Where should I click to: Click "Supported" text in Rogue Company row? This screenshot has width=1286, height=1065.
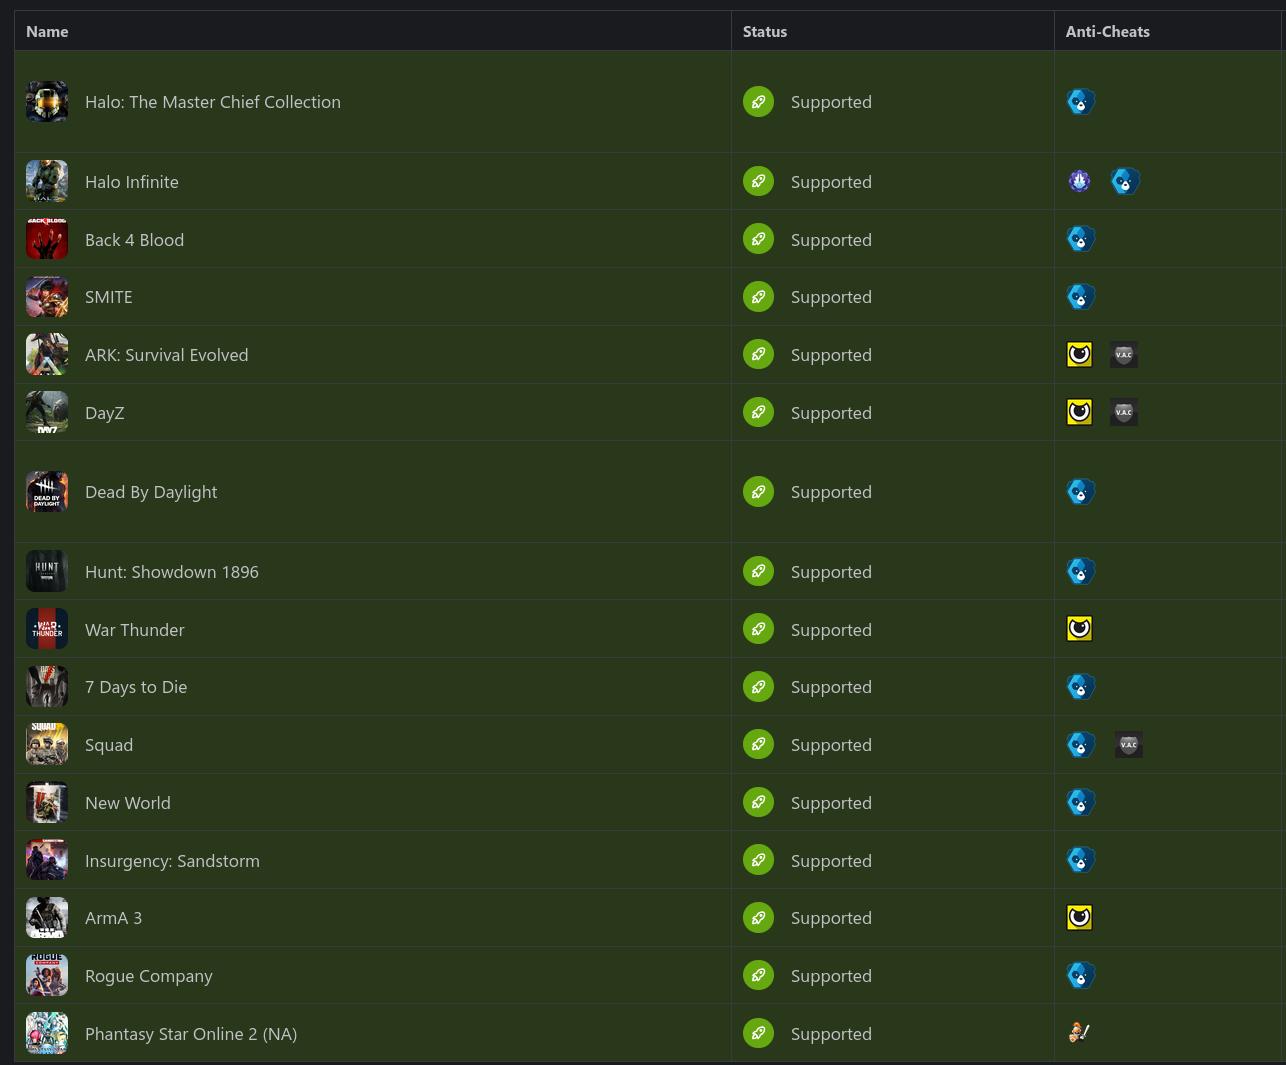tap(831, 976)
